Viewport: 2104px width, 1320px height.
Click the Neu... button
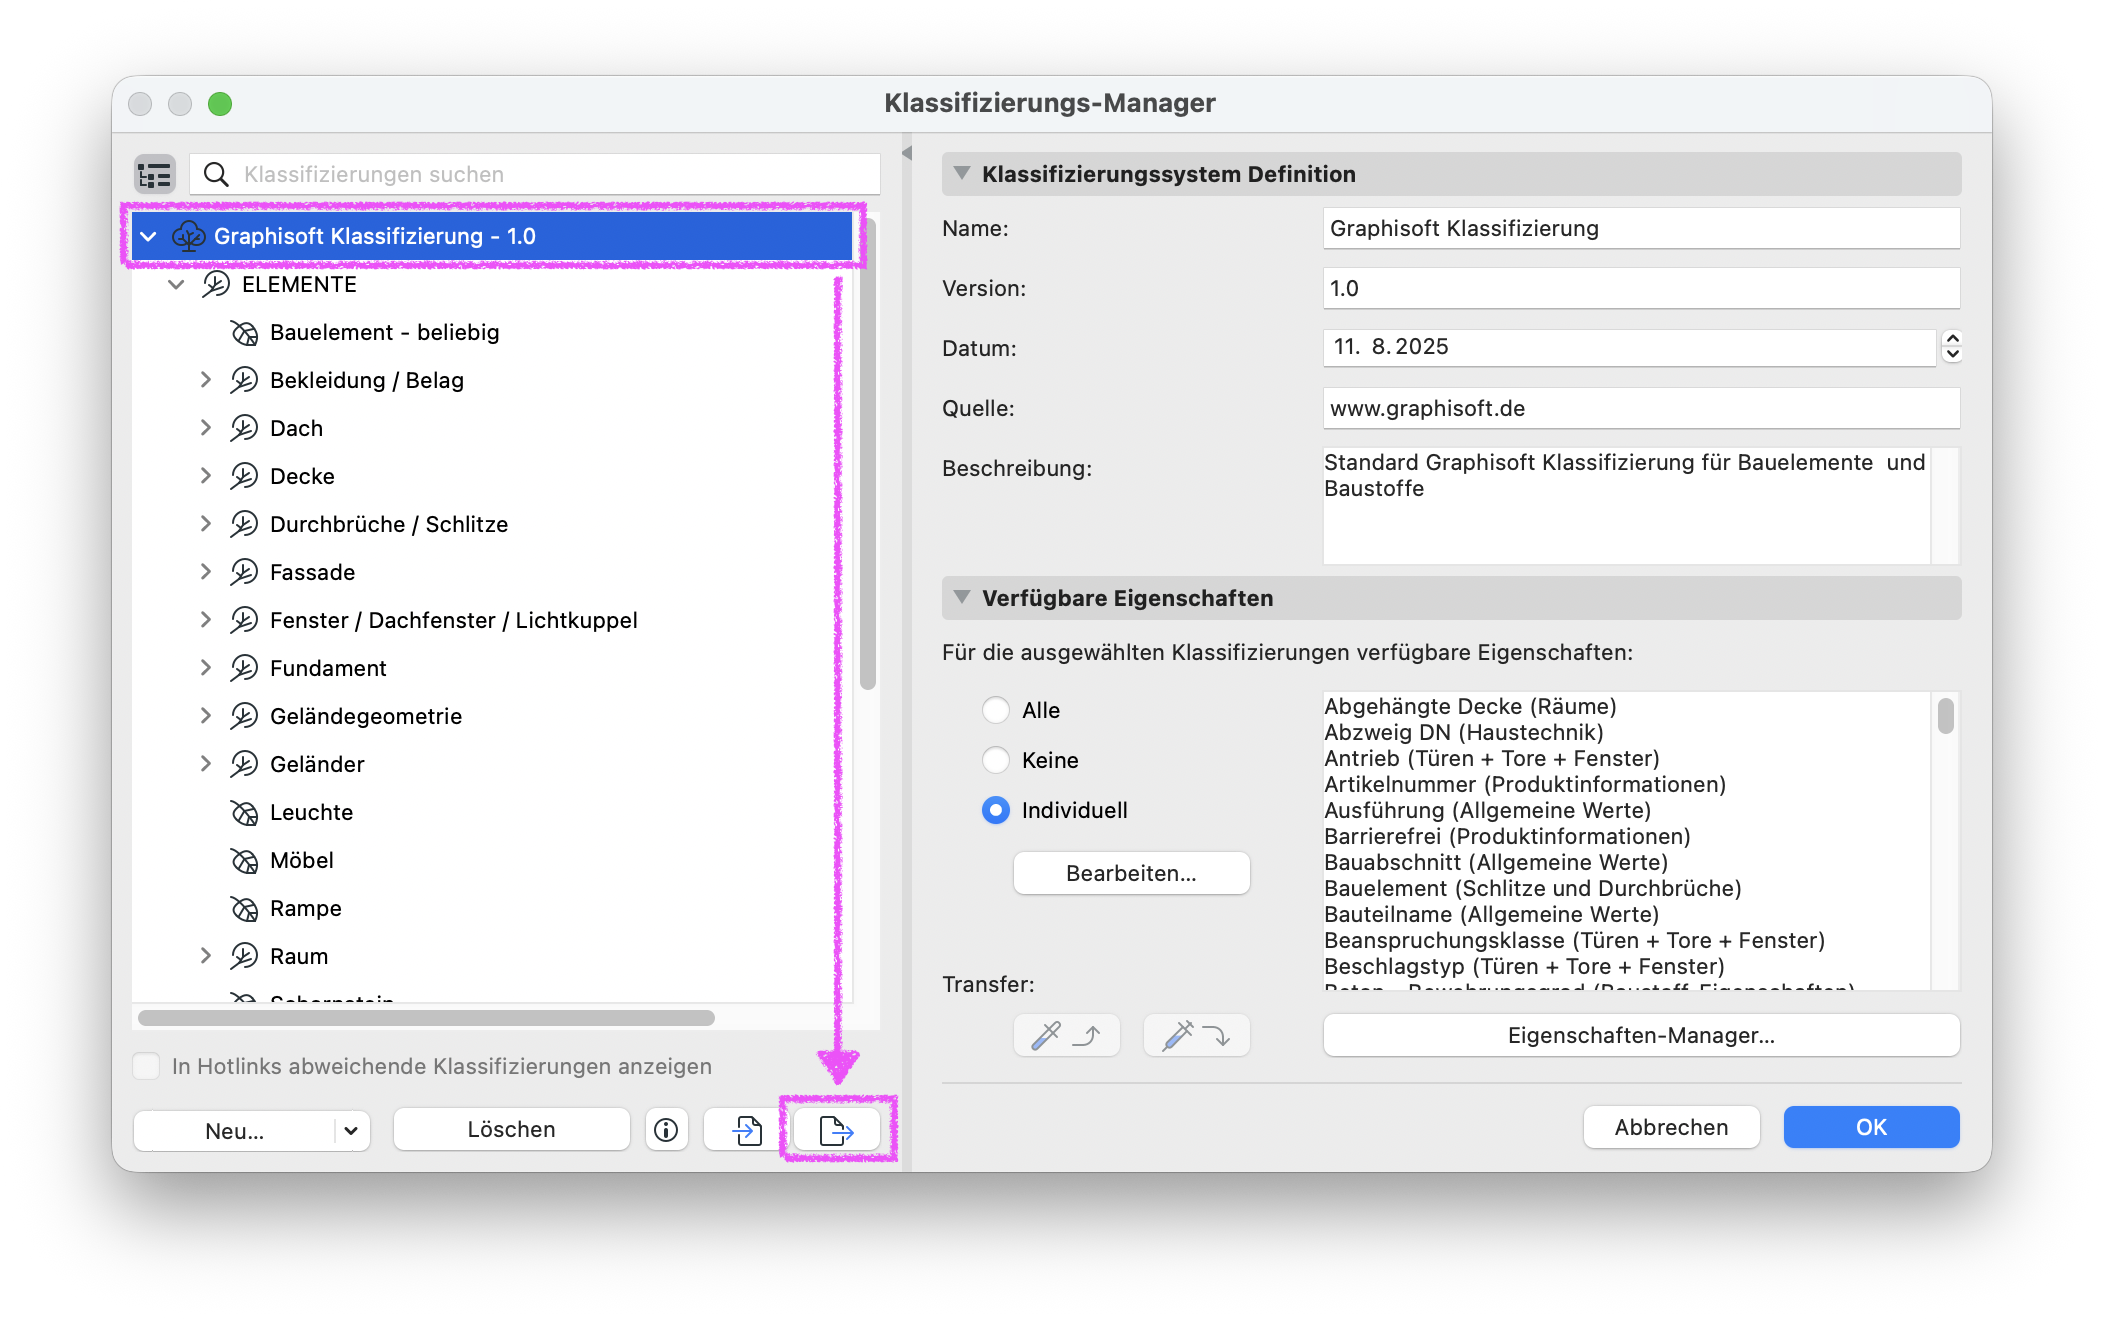(234, 1131)
